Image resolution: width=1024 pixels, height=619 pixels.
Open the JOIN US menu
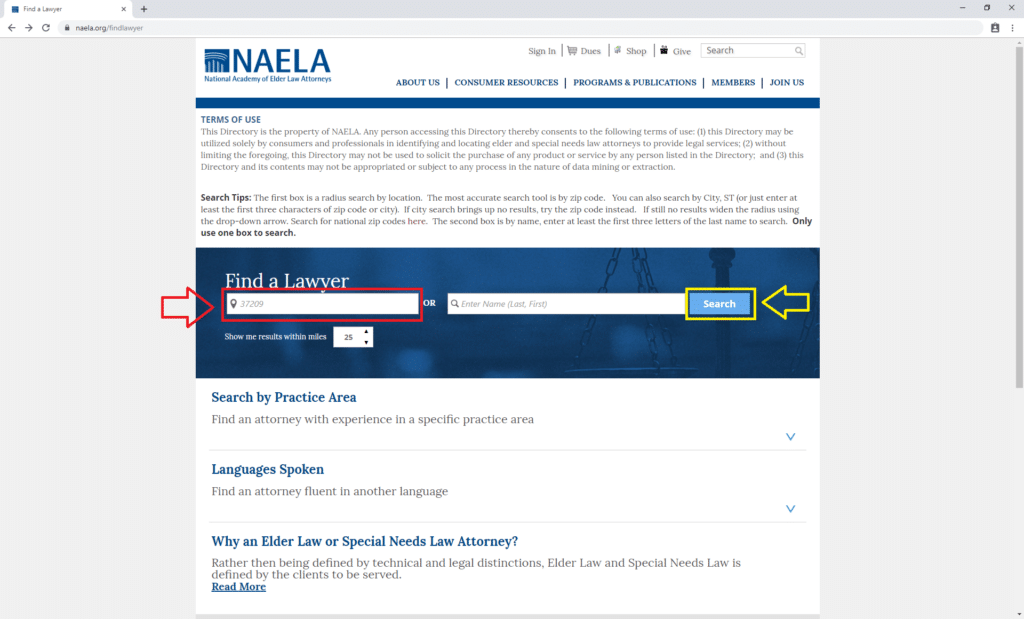click(x=786, y=82)
